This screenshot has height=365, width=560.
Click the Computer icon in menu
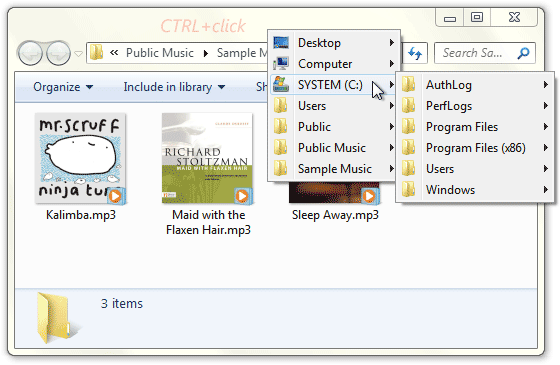[281, 64]
